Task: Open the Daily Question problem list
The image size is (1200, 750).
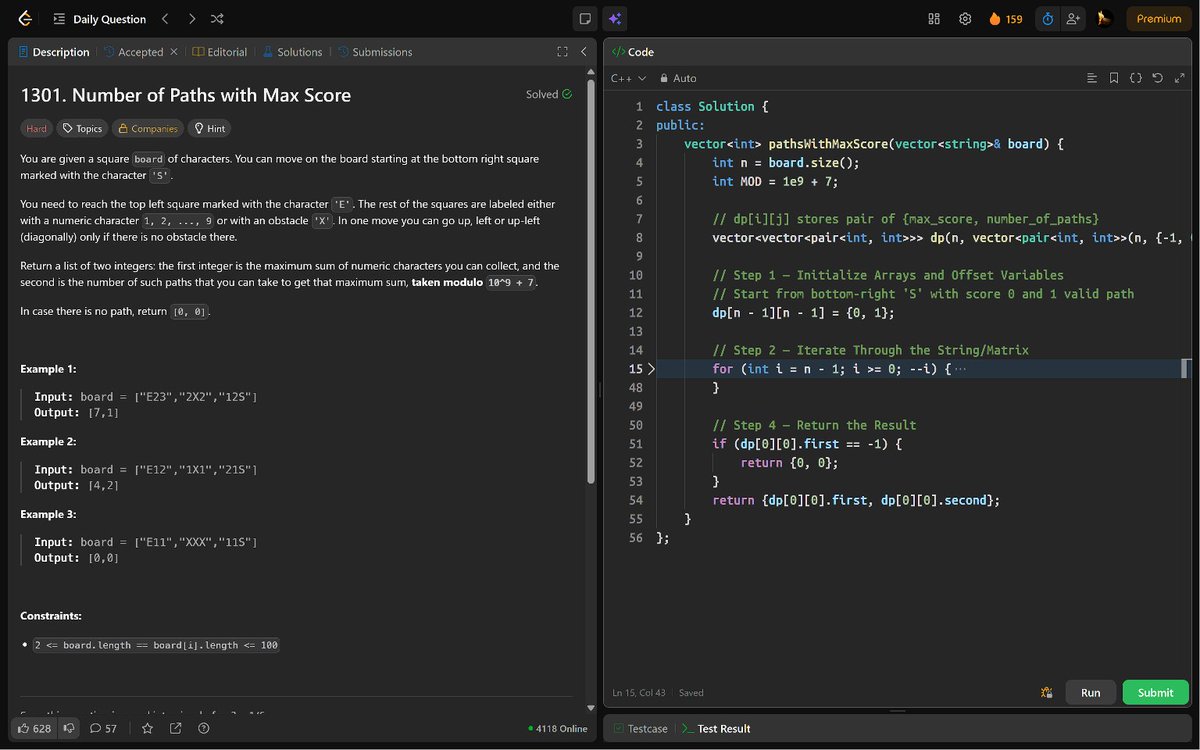Action: (99, 19)
